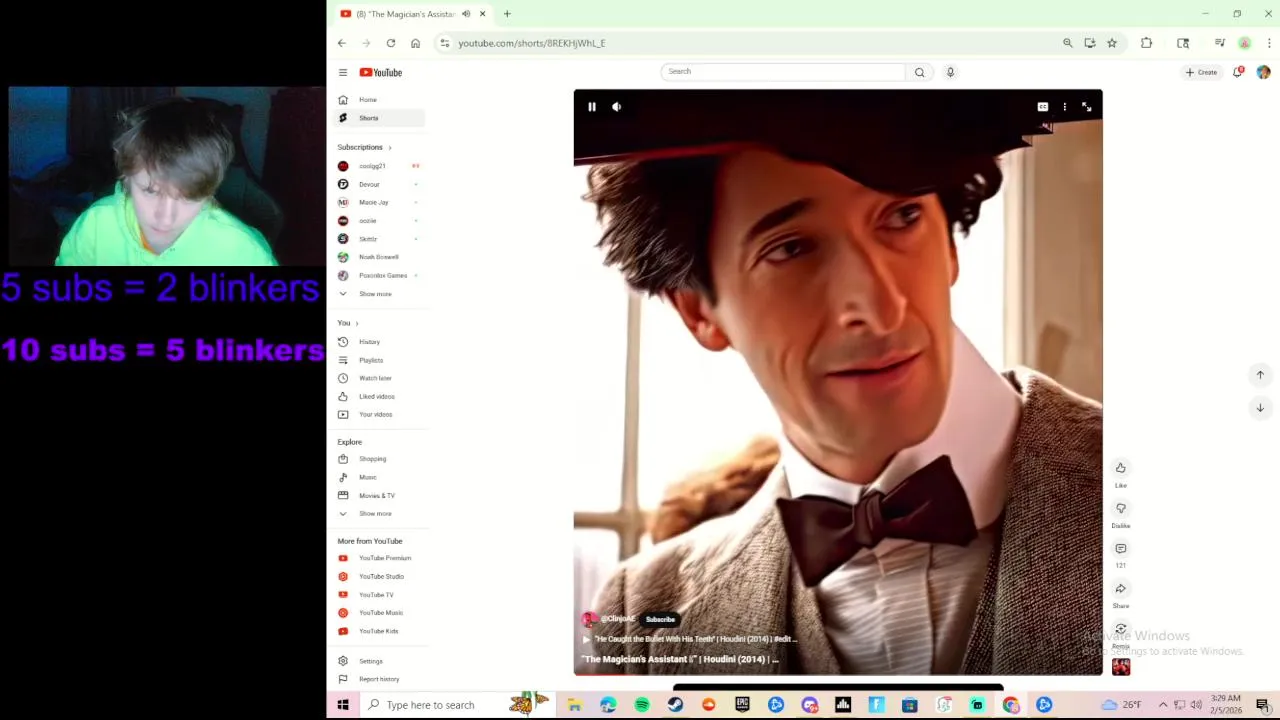1280x720 pixels.
Task: Remix this Short
Action: (x=1121, y=629)
